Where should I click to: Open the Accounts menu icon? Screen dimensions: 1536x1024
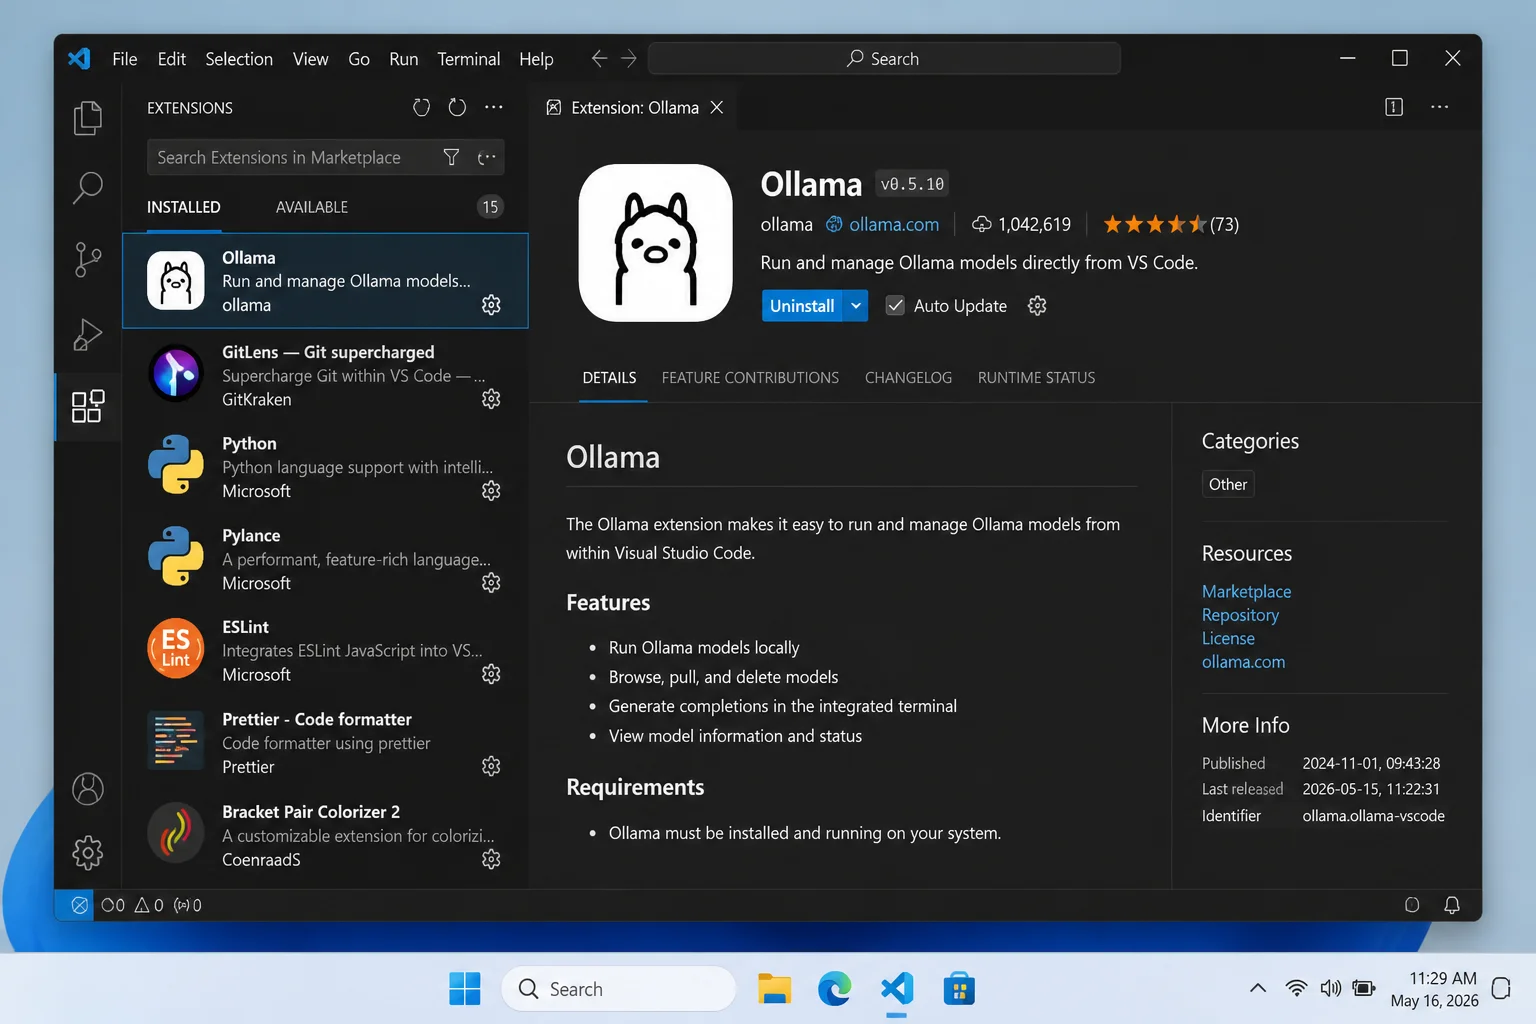88,789
